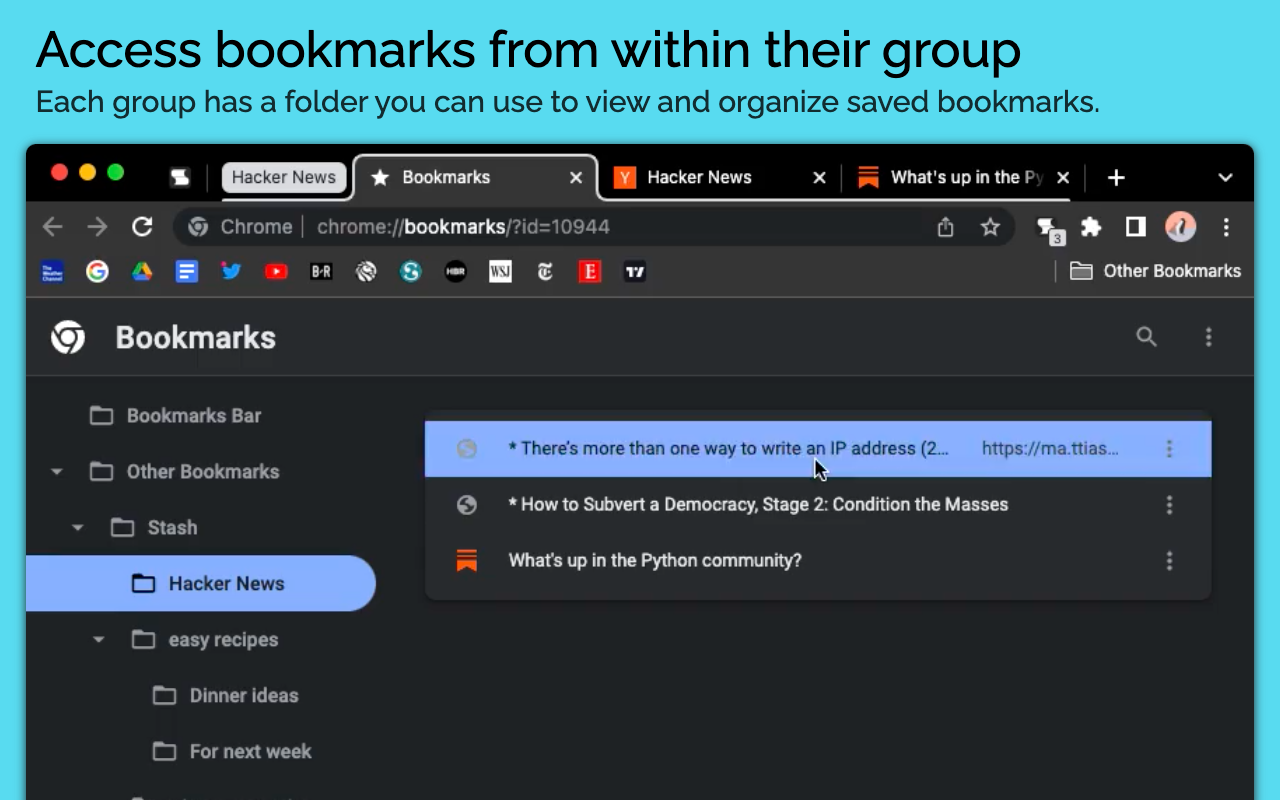Open the Extensions puzzle-piece menu
Screen dimensions: 1280x800
tap(1091, 227)
